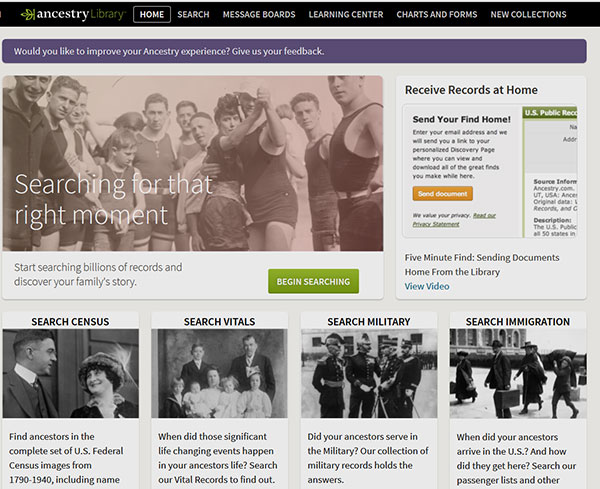Click 'Five Minute Find: Sending Documents' text
The height and width of the screenshot is (489, 600).
coord(482,264)
